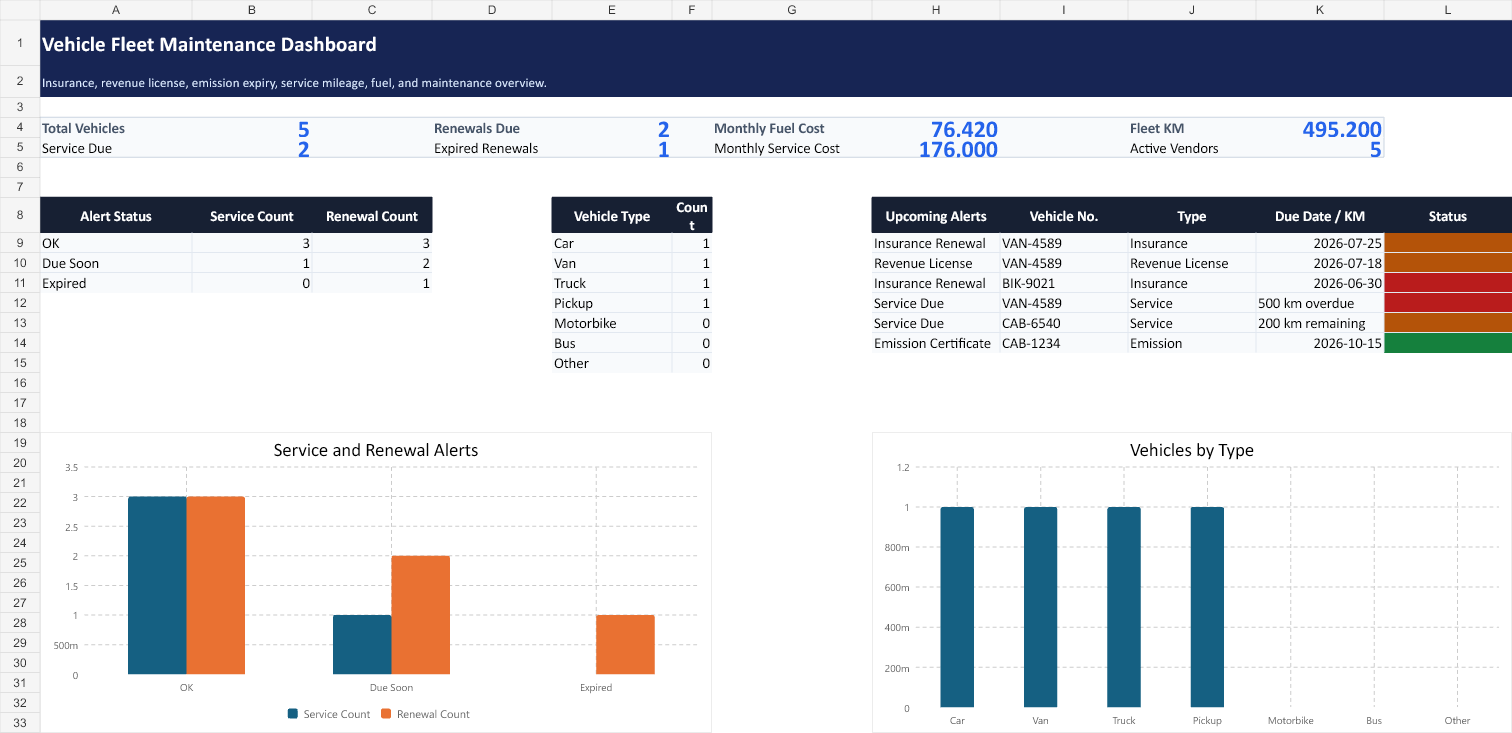Viewport: 1512px width, 733px height.
Task: Click the Fleet KM value 495.200
Action: [x=1342, y=129]
